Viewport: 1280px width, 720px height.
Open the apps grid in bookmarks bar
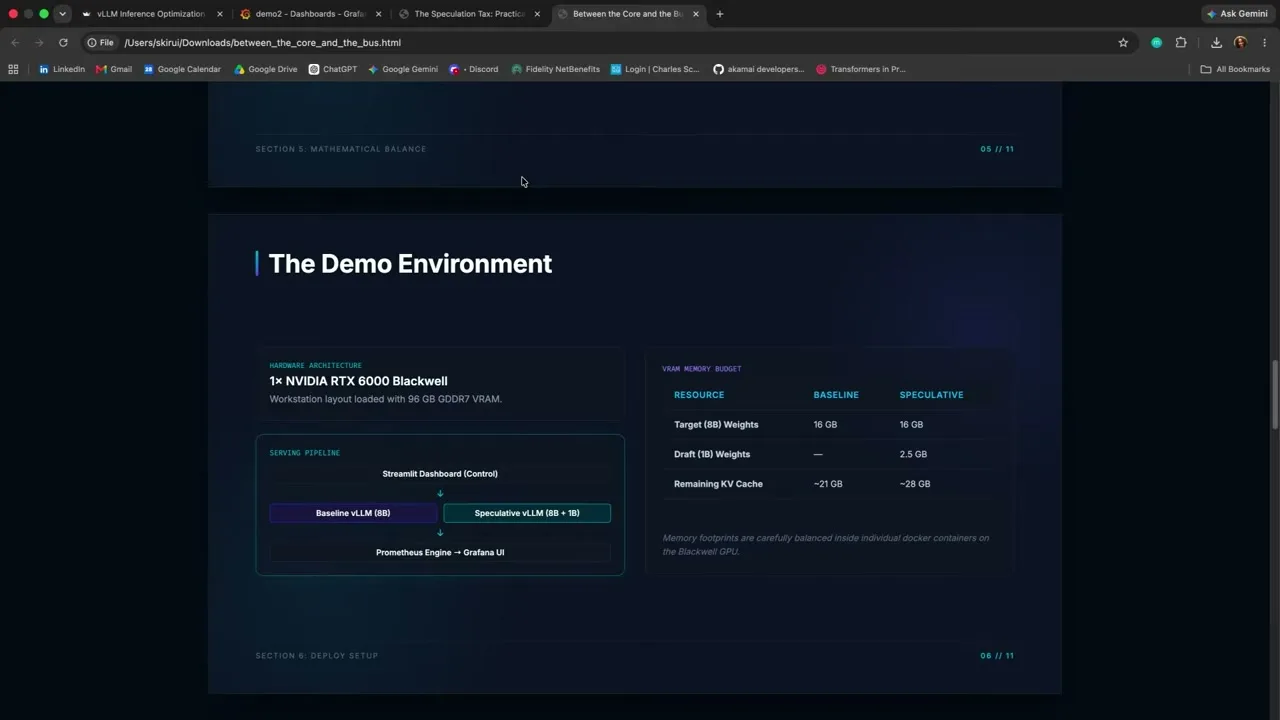(x=13, y=69)
